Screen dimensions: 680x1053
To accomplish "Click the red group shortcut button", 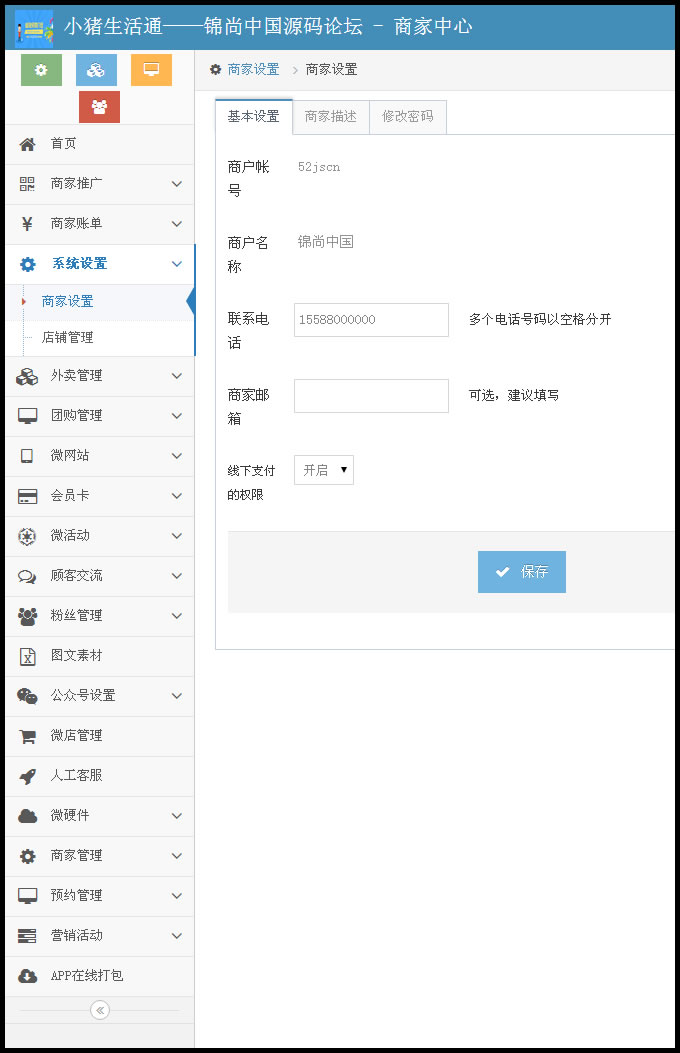I will point(99,107).
